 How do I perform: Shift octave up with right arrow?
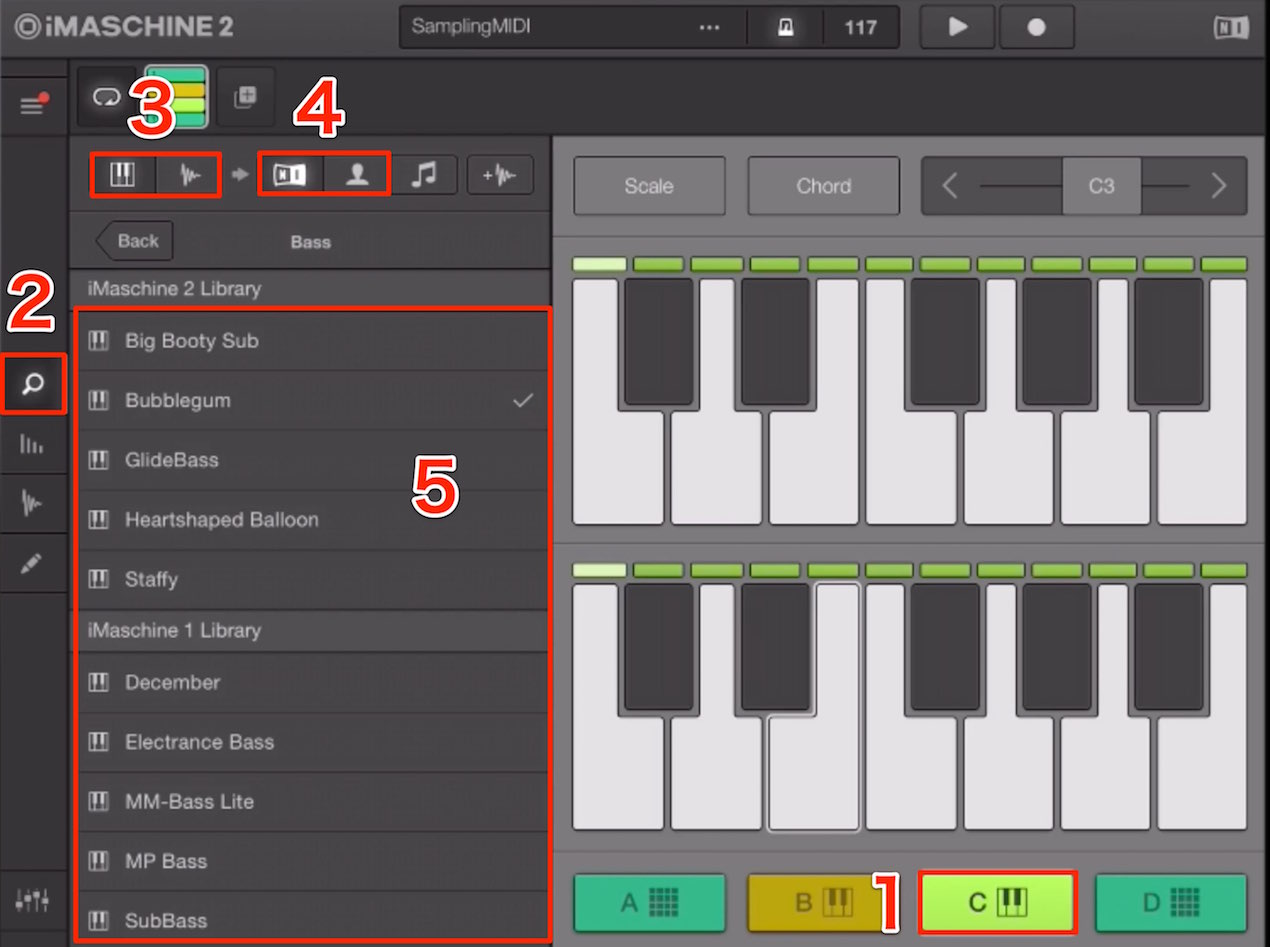click(1218, 186)
